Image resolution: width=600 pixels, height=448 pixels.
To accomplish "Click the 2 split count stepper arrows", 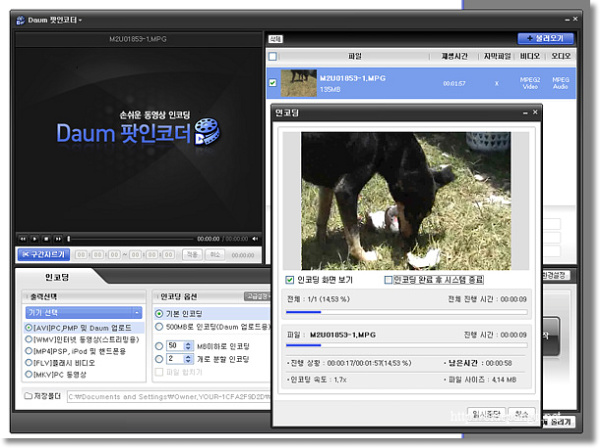I will point(188,359).
